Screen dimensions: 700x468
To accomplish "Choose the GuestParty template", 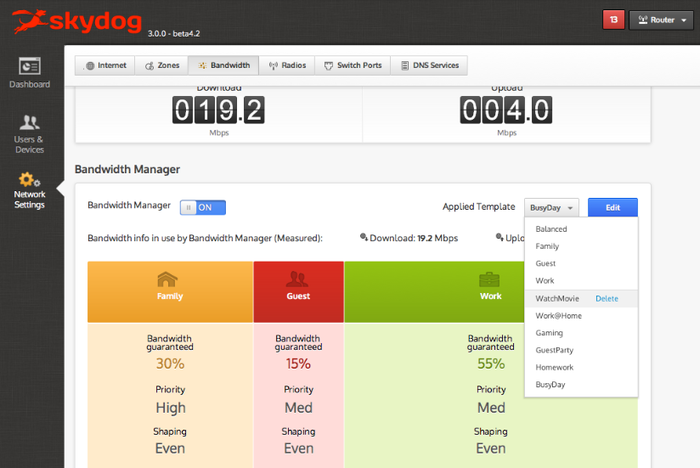I will pos(581,350).
